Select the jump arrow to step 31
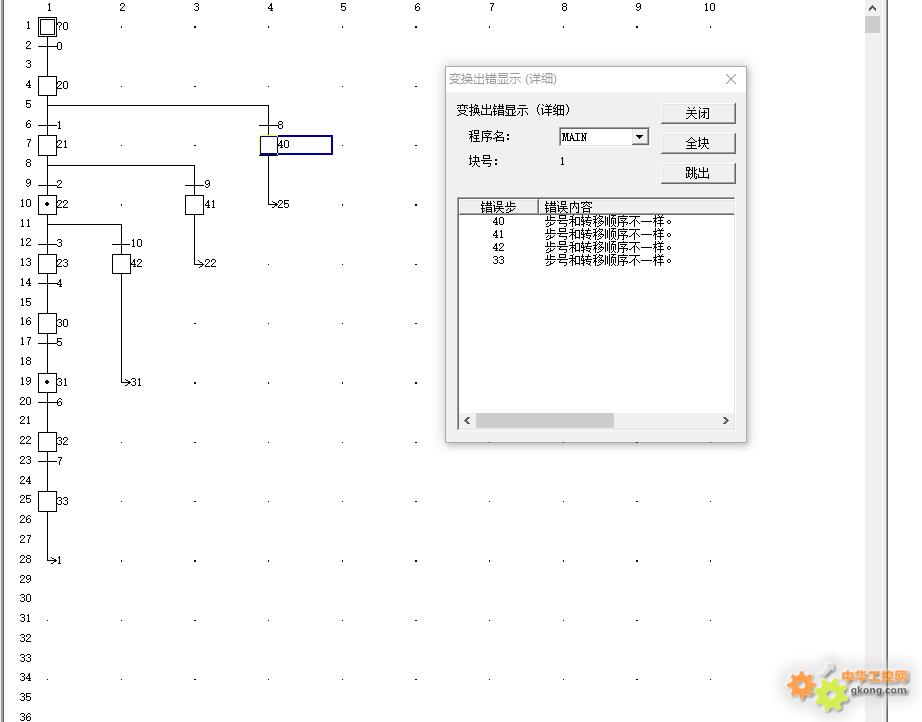Screen dimensions: 922x722 point(132,382)
